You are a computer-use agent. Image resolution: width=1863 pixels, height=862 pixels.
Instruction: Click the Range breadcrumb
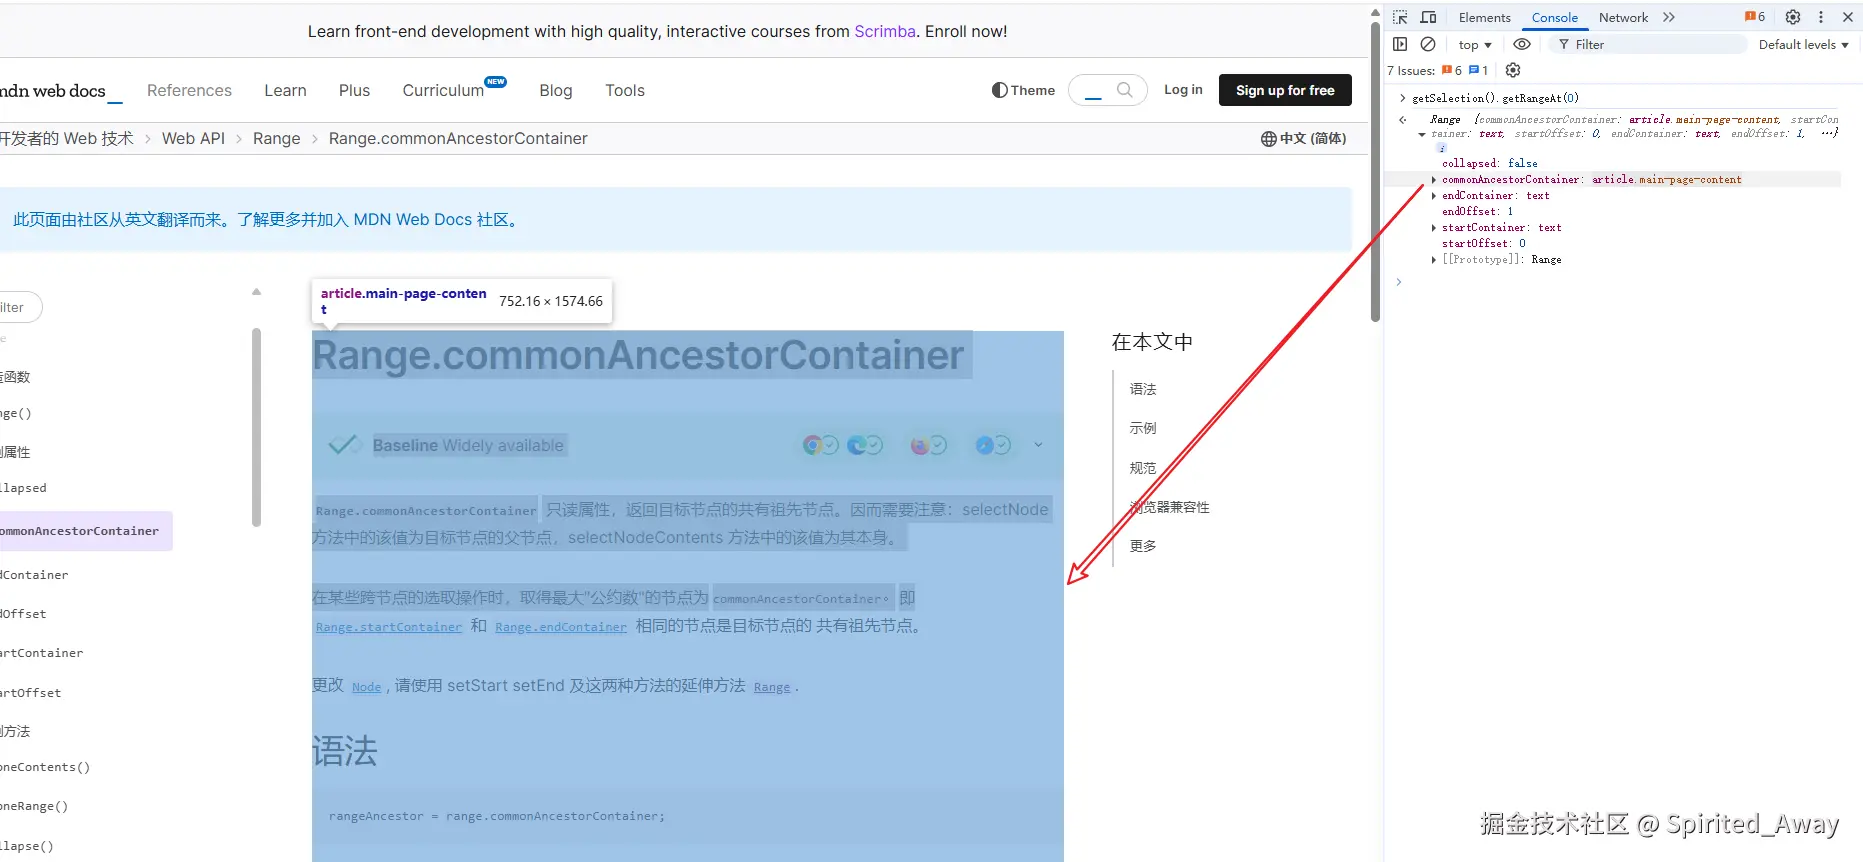pyautogui.click(x=276, y=138)
